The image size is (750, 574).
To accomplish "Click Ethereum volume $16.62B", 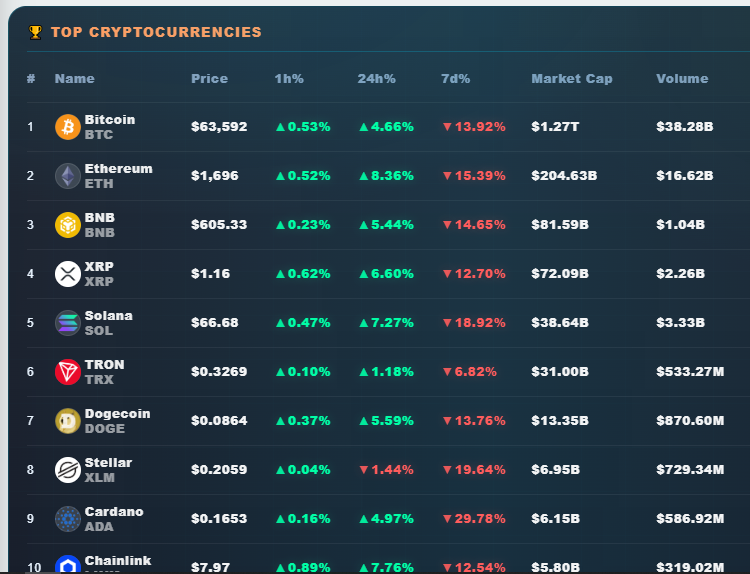I will coord(684,176).
